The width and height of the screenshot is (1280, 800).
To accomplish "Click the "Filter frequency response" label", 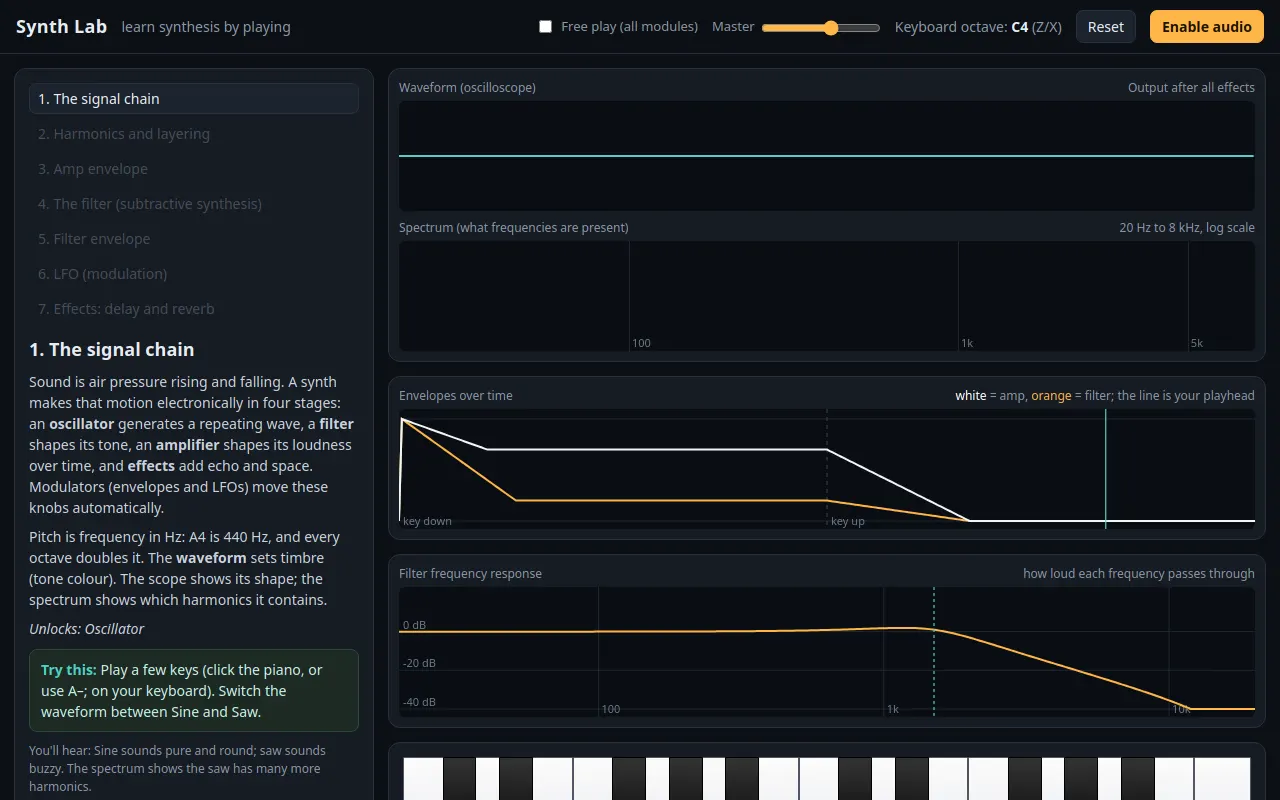I will coord(470,574).
